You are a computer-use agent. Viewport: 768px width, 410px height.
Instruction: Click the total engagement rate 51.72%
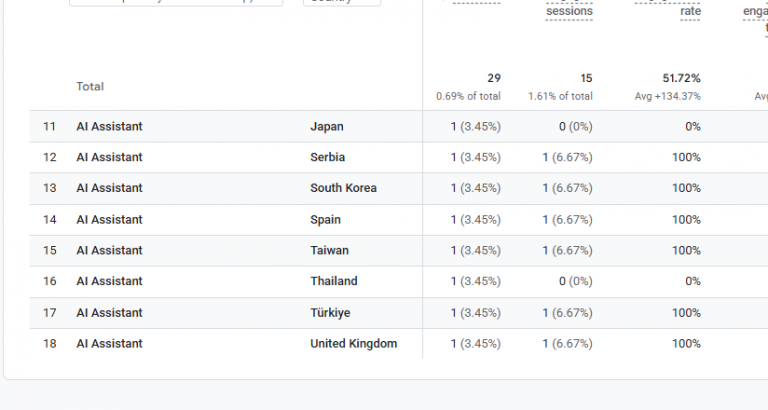681,78
